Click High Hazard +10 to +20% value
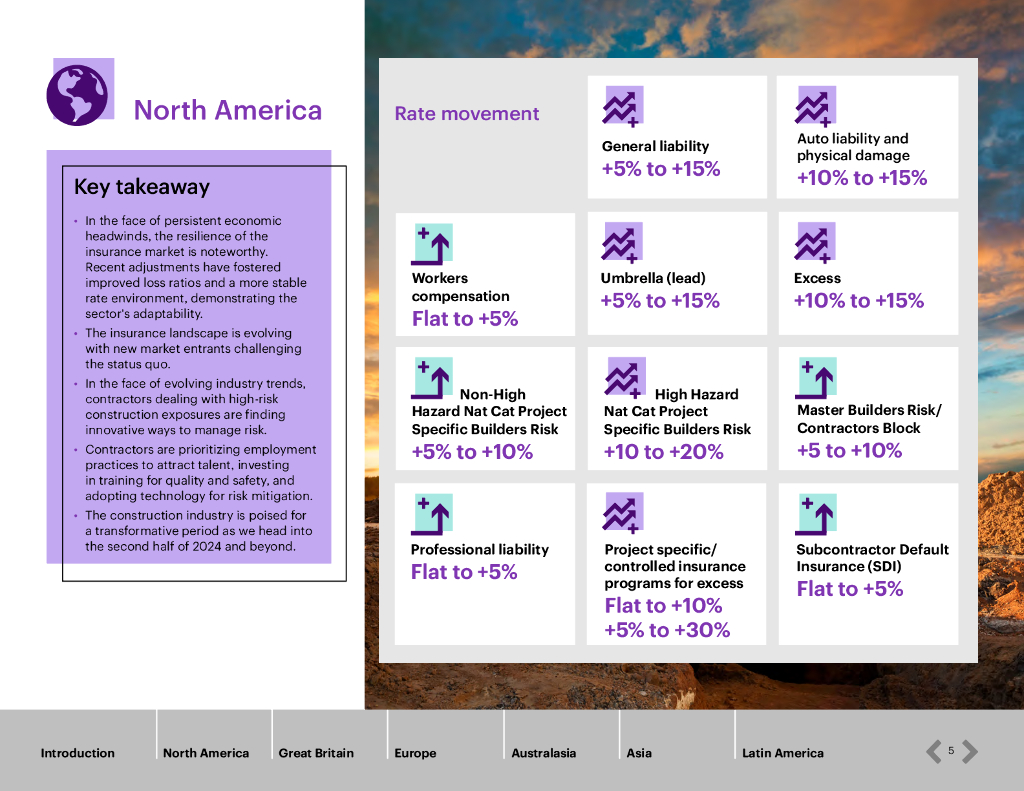Screen dimensions: 1024x791 coord(664,452)
